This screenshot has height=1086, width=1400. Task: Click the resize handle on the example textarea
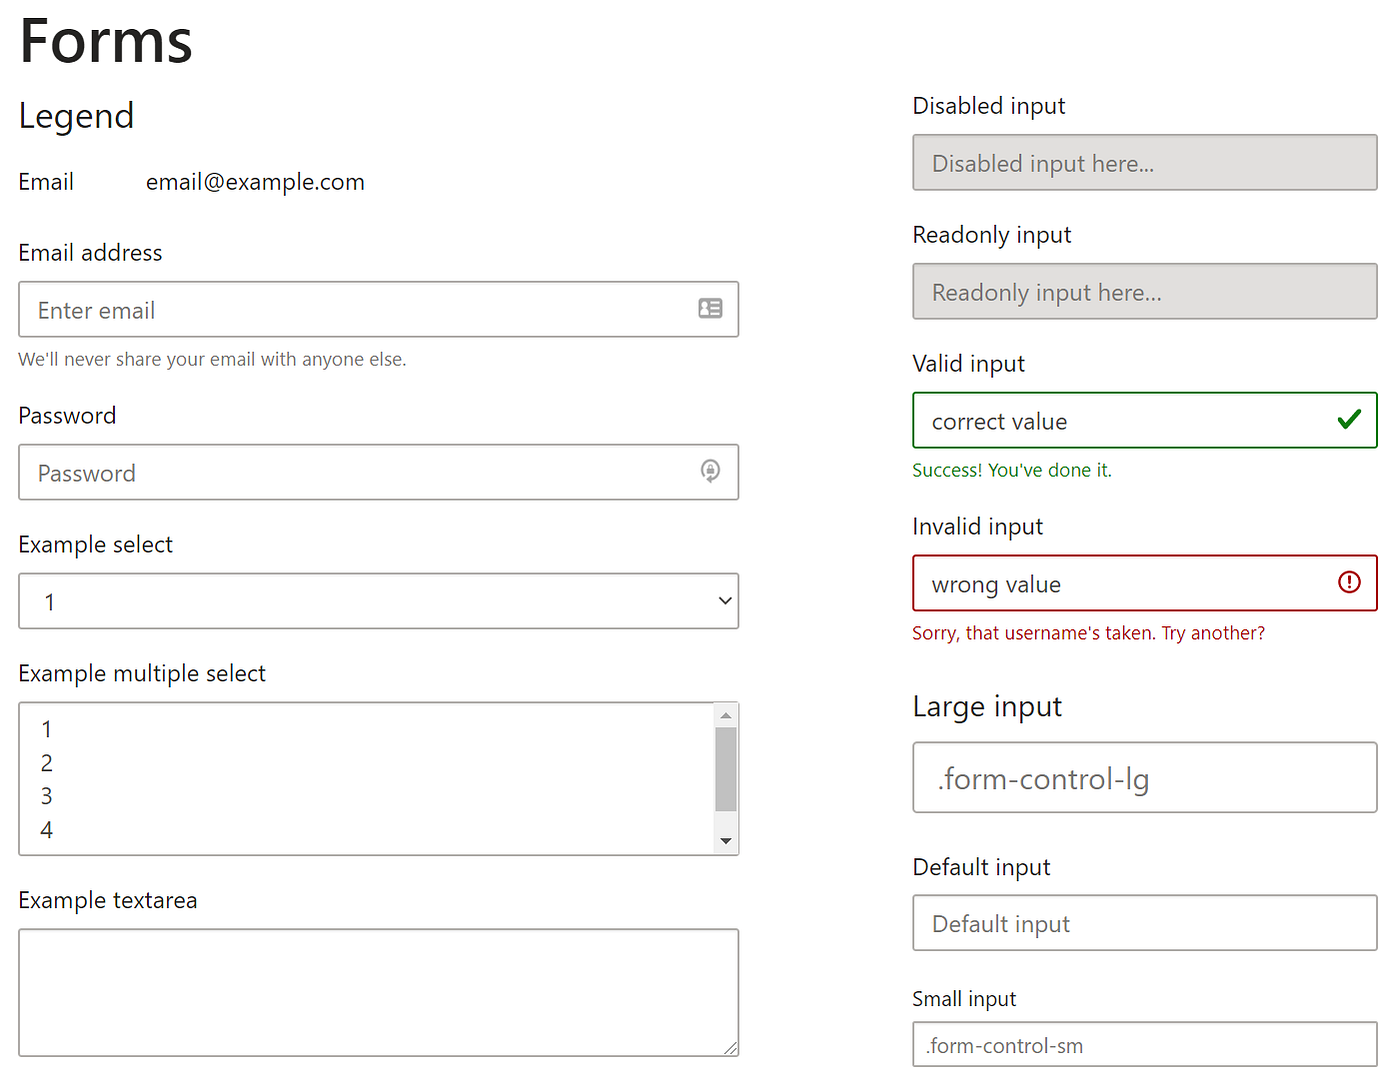pos(731,1048)
